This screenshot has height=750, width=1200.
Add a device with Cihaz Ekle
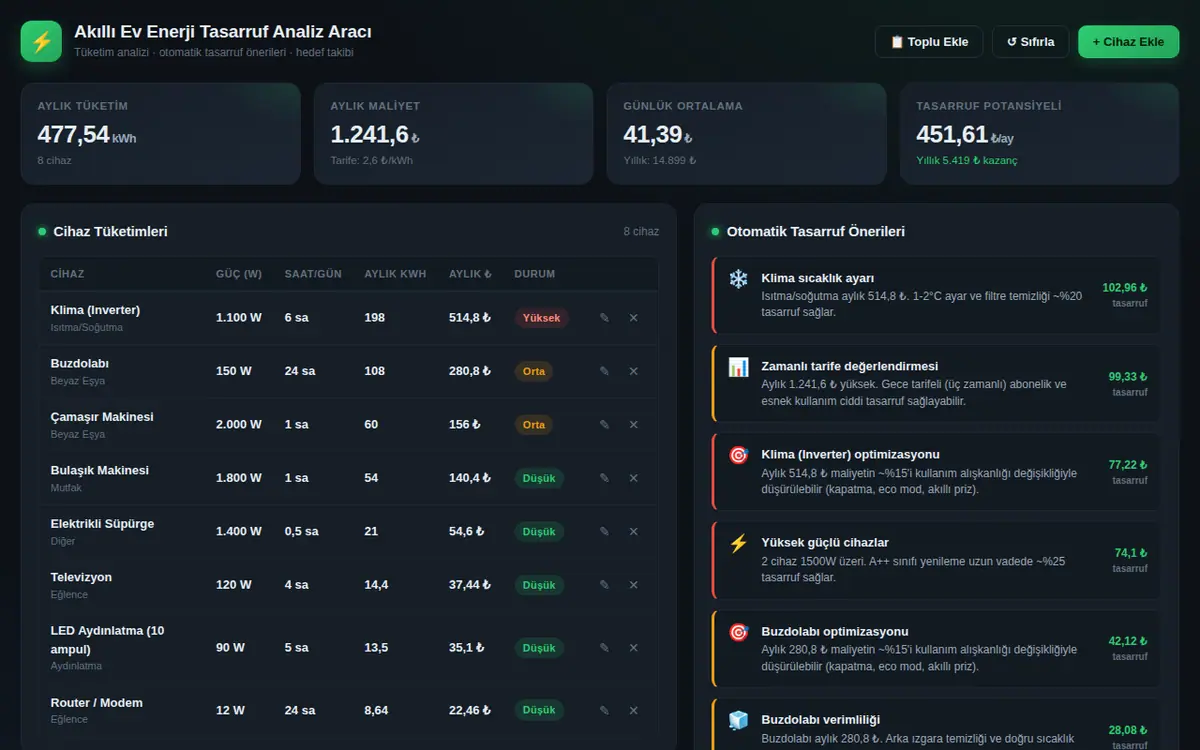pos(1128,42)
